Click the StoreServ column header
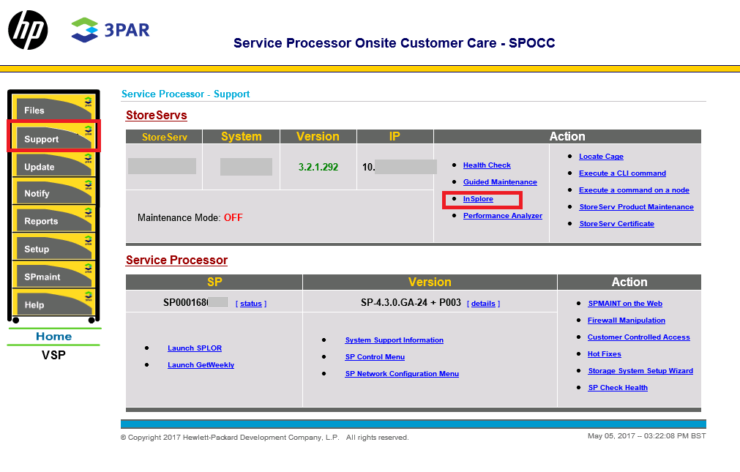740x472 pixels. [x=164, y=137]
